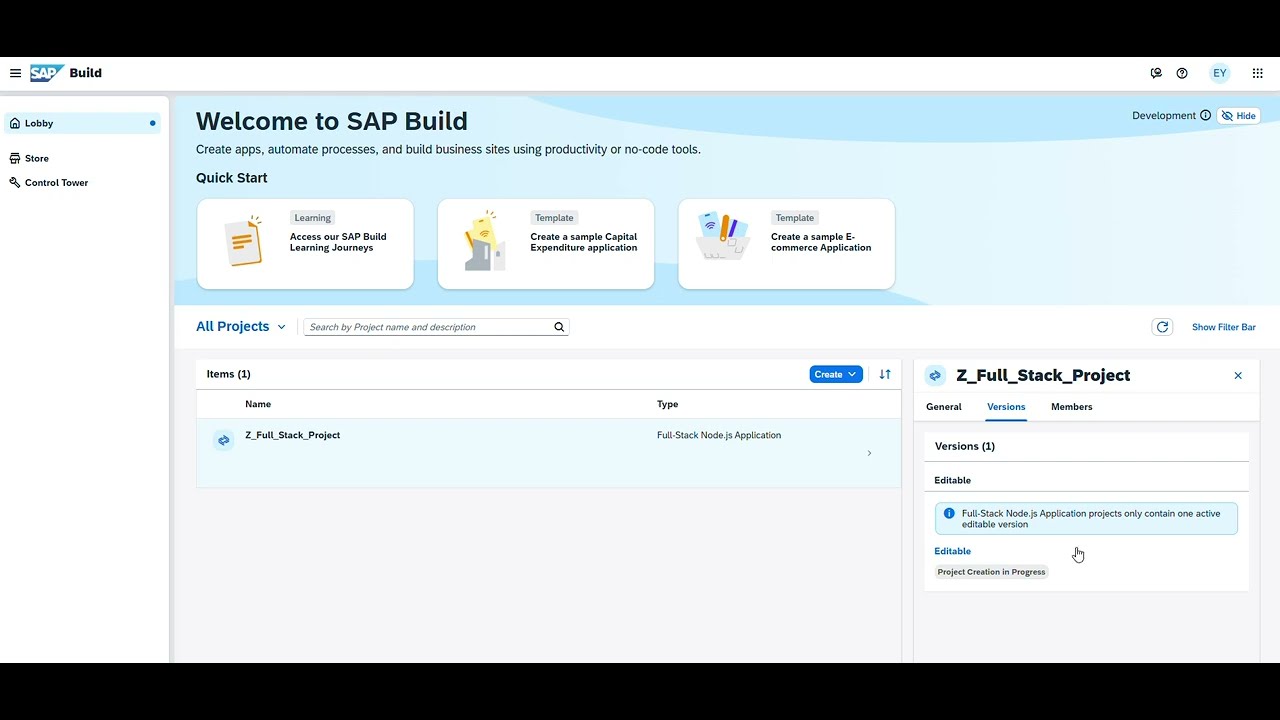The image size is (1280, 720).
Task: Click the Template tag on Capital Expenditure card
Action: (x=554, y=218)
